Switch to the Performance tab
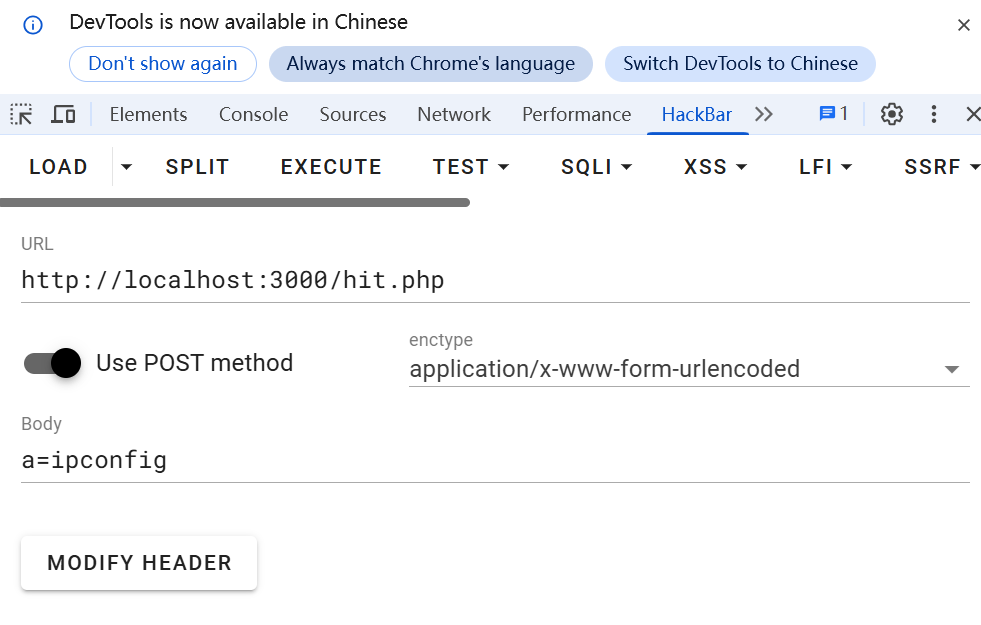This screenshot has width=981, height=625. 576,114
